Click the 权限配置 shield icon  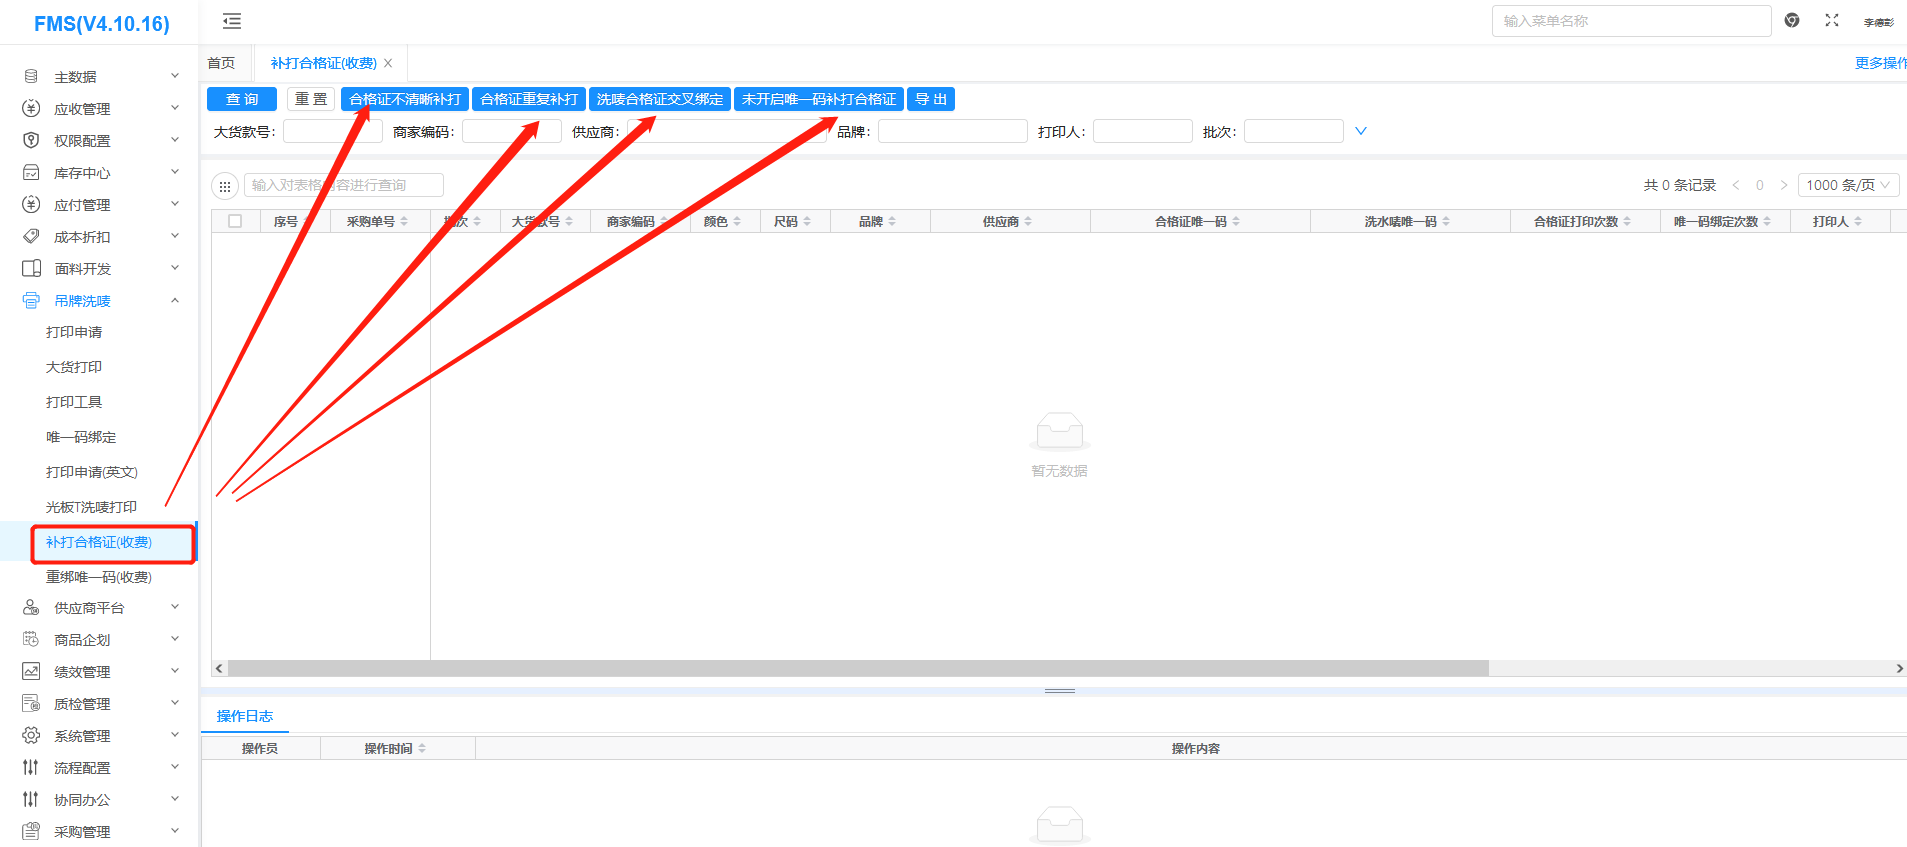click(31, 141)
